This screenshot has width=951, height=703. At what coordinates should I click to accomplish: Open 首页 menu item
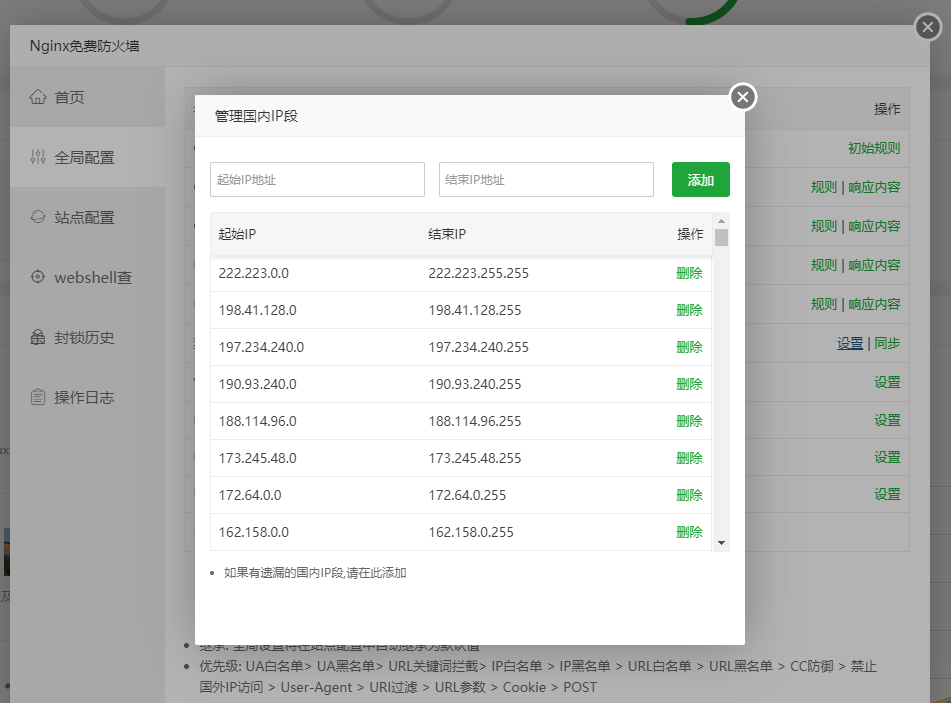pos(87,97)
